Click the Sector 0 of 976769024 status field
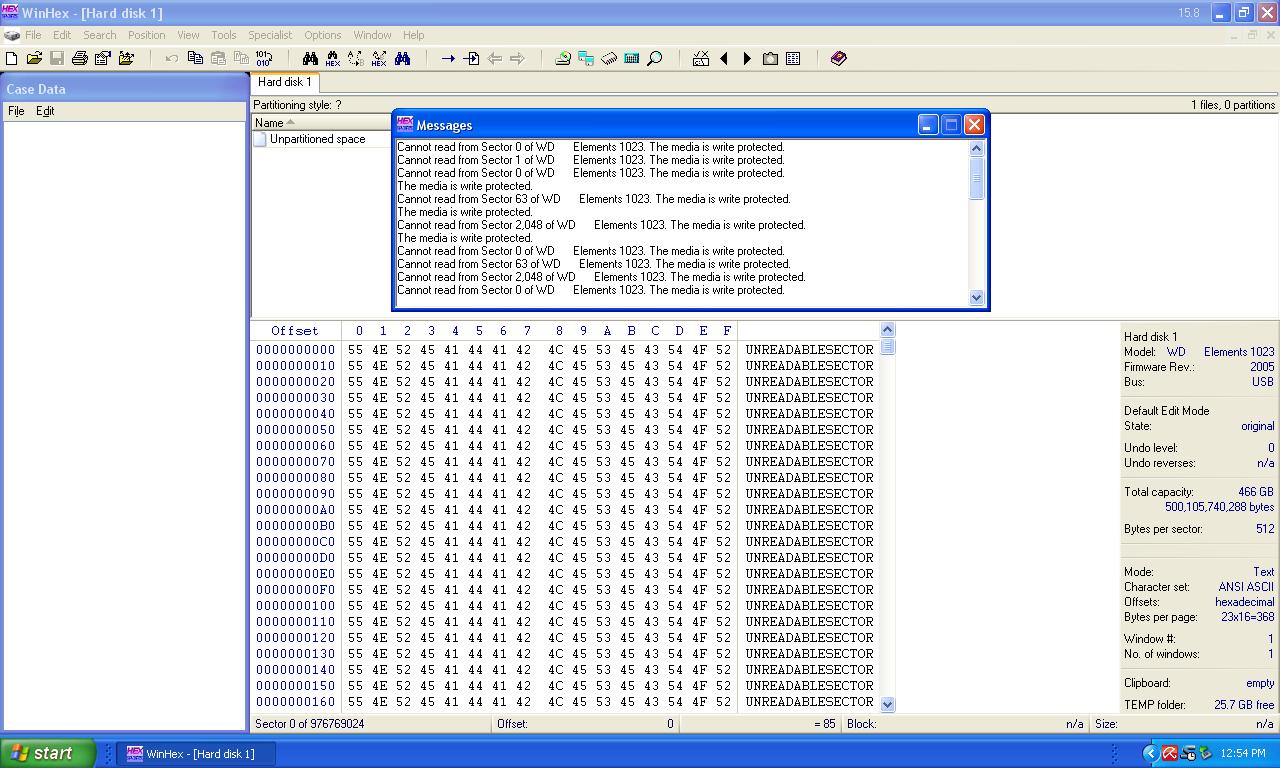1280x768 pixels. click(x=370, y=724)
